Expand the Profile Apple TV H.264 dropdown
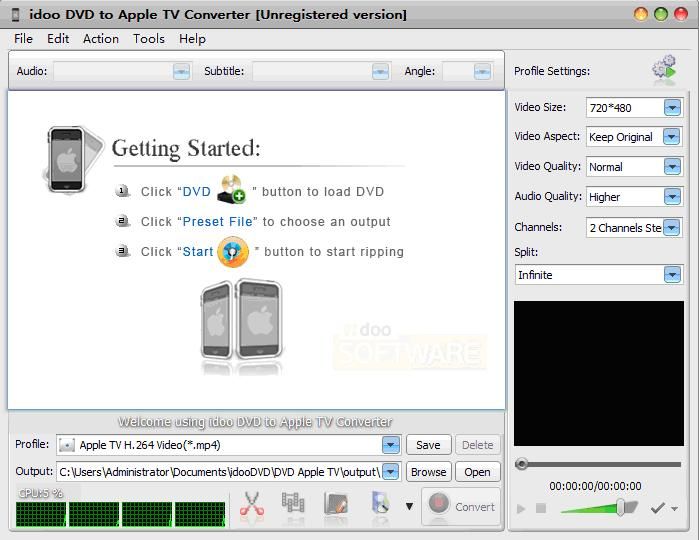 click(x=391, y=445)
